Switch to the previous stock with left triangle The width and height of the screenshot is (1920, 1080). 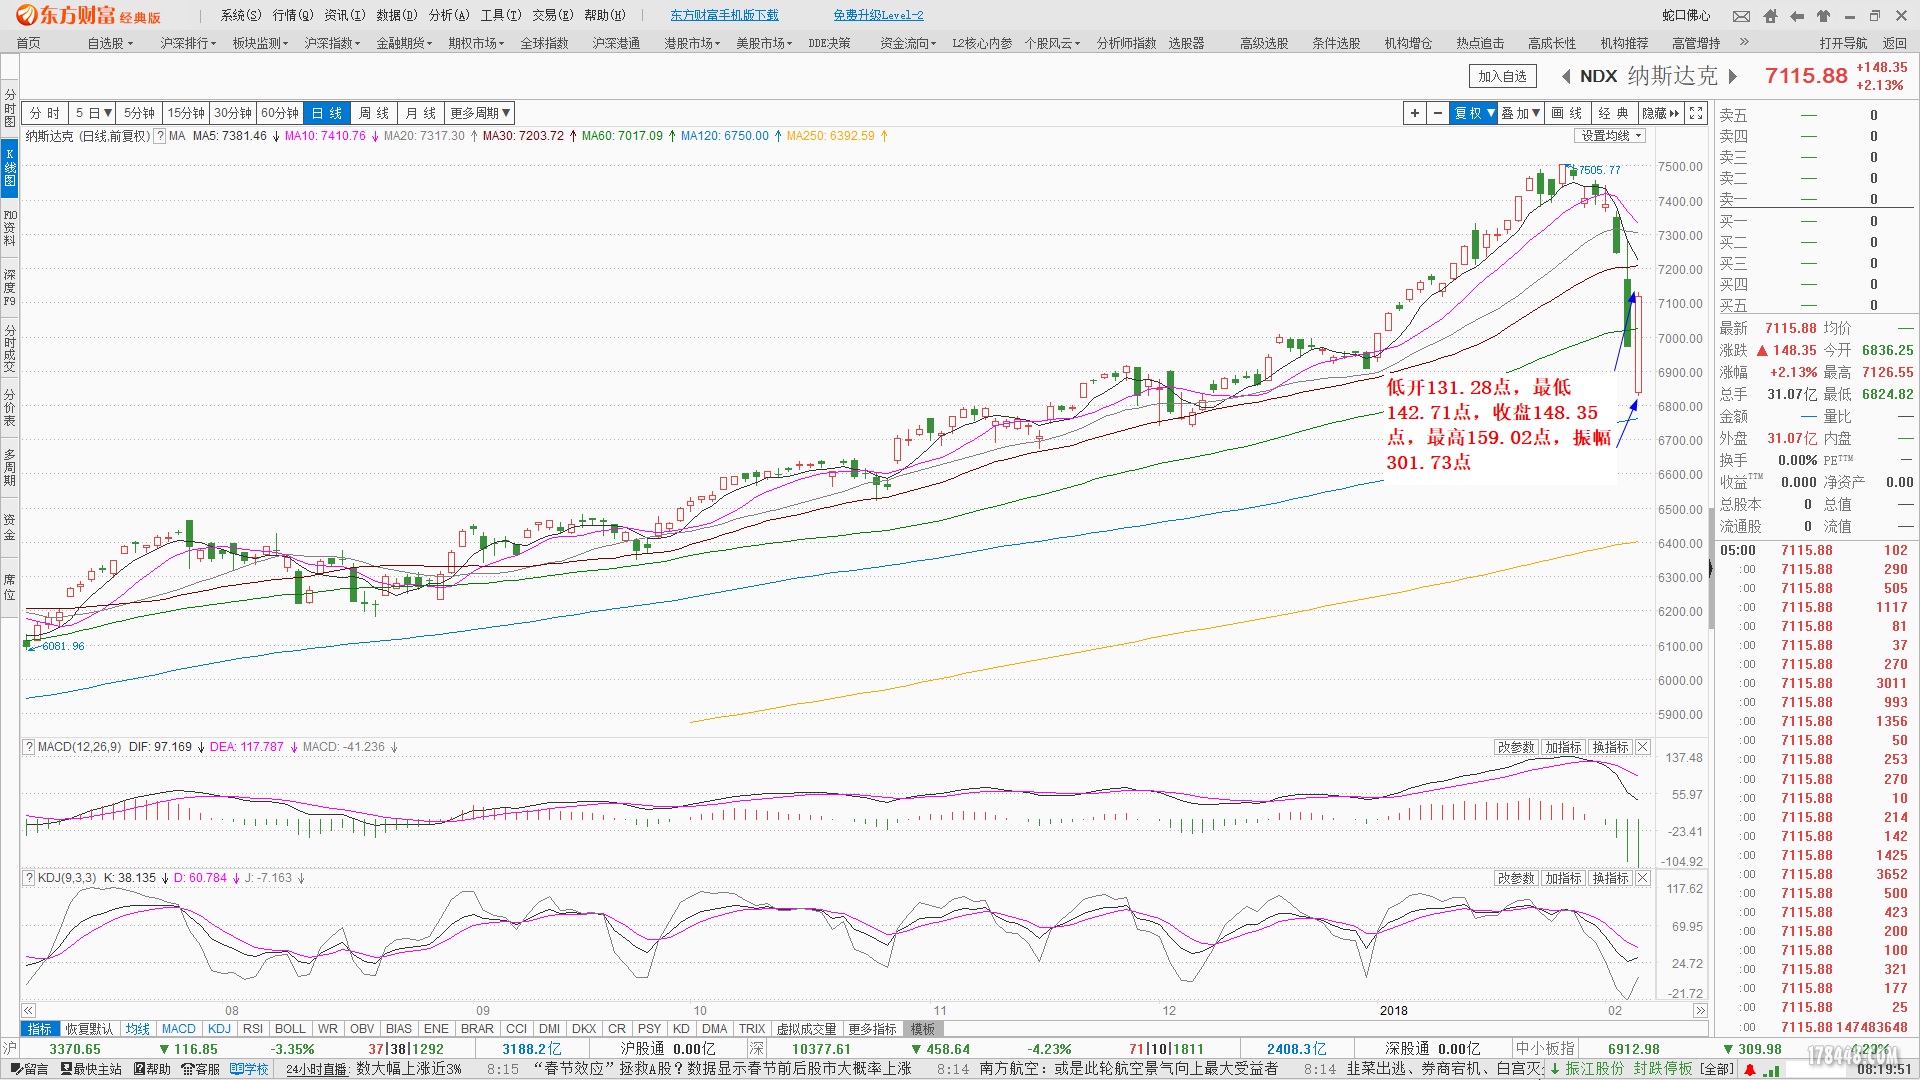coord(1565,76)
